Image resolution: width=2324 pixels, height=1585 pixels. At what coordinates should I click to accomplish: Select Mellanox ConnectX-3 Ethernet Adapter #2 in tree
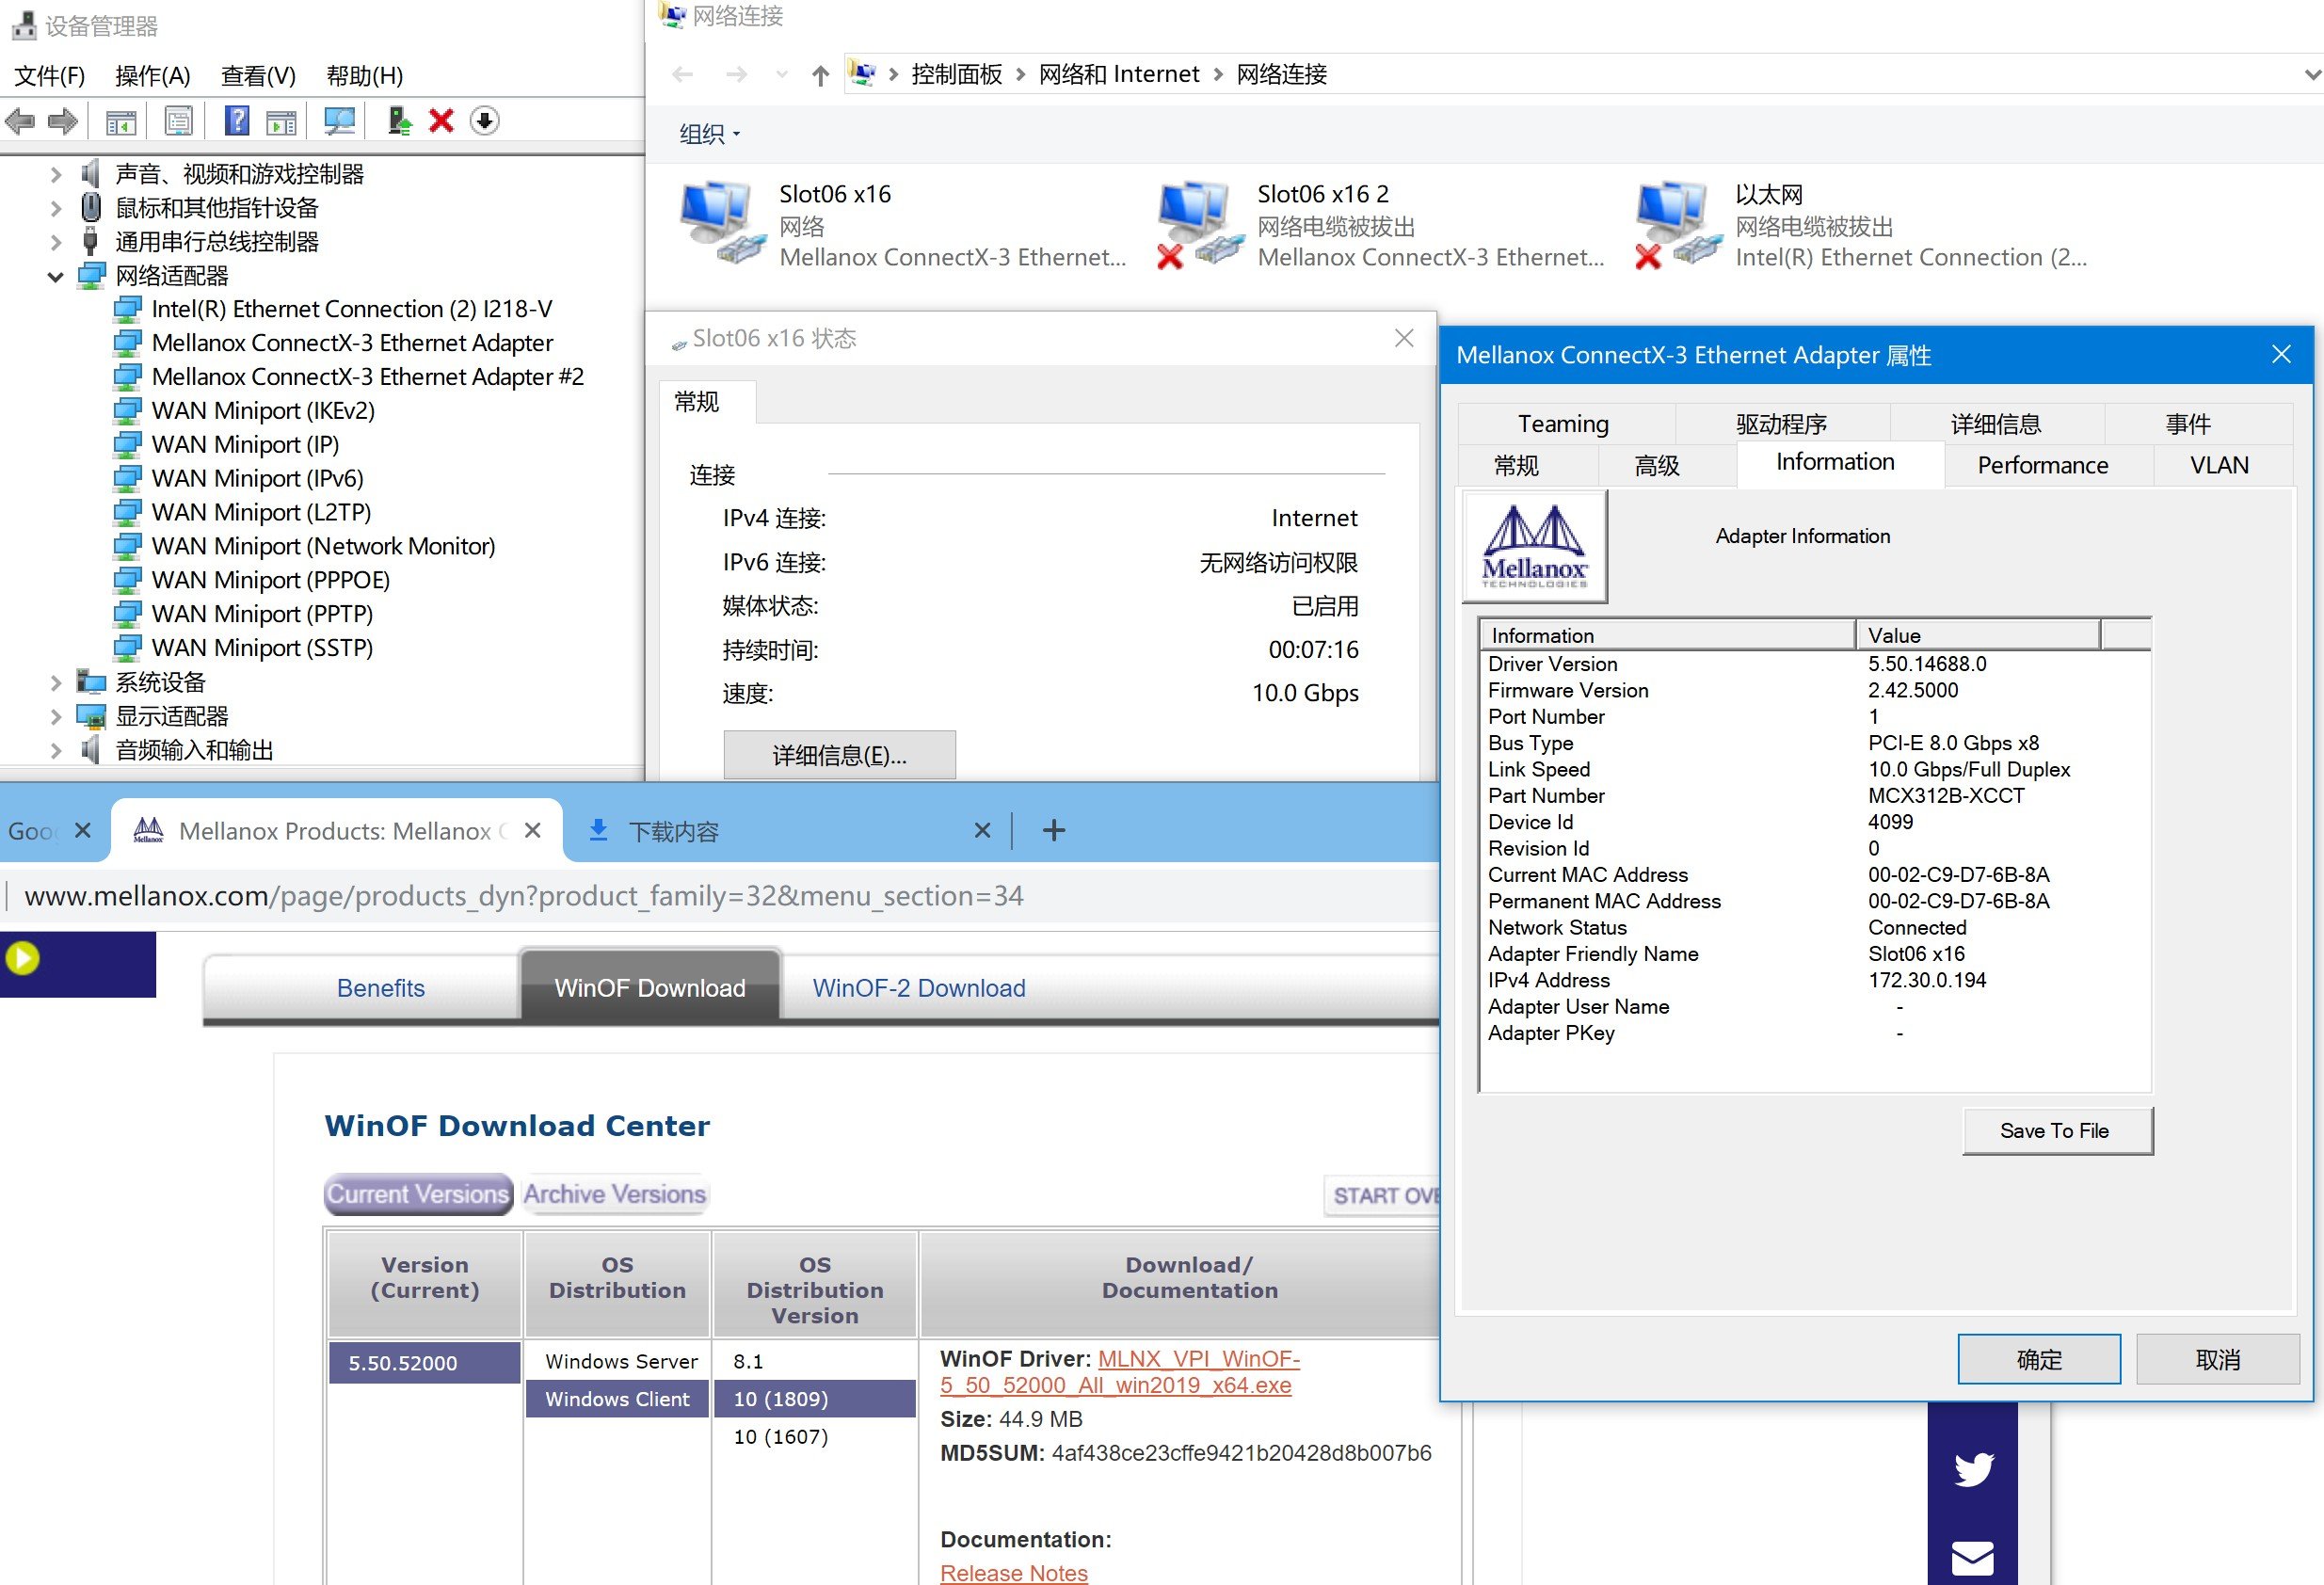367,377
